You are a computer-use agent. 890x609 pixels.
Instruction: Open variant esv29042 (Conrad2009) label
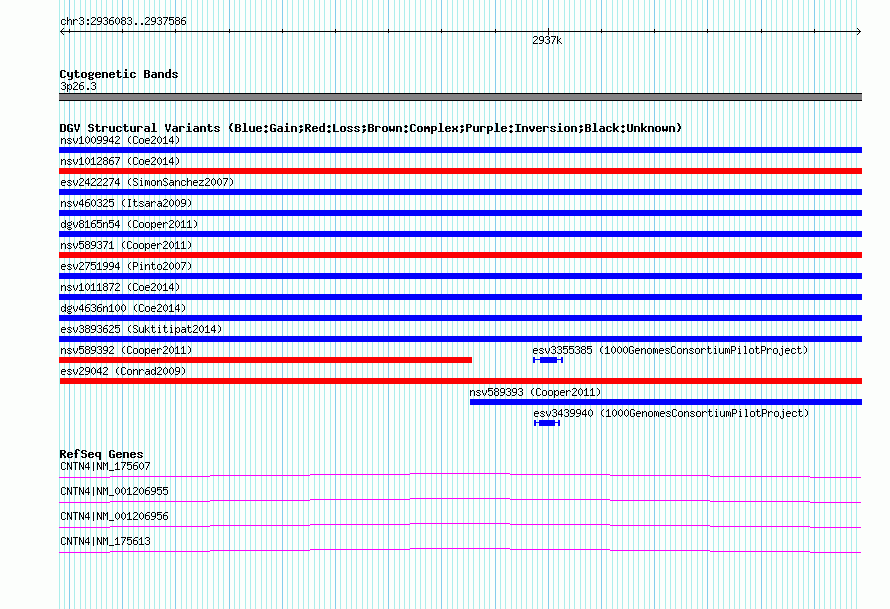point(123,371)
